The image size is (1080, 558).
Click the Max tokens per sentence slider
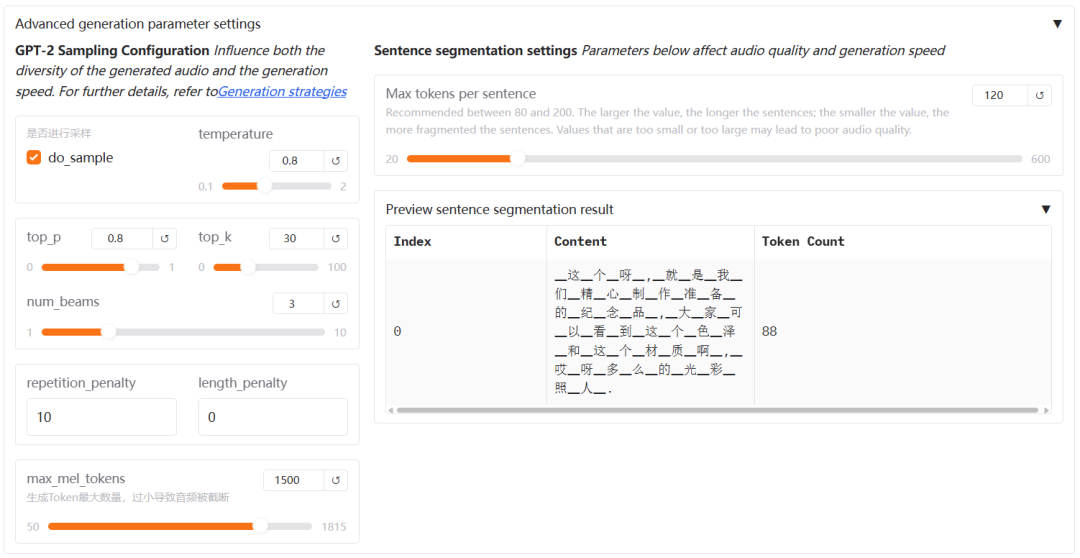click(714, 159)
